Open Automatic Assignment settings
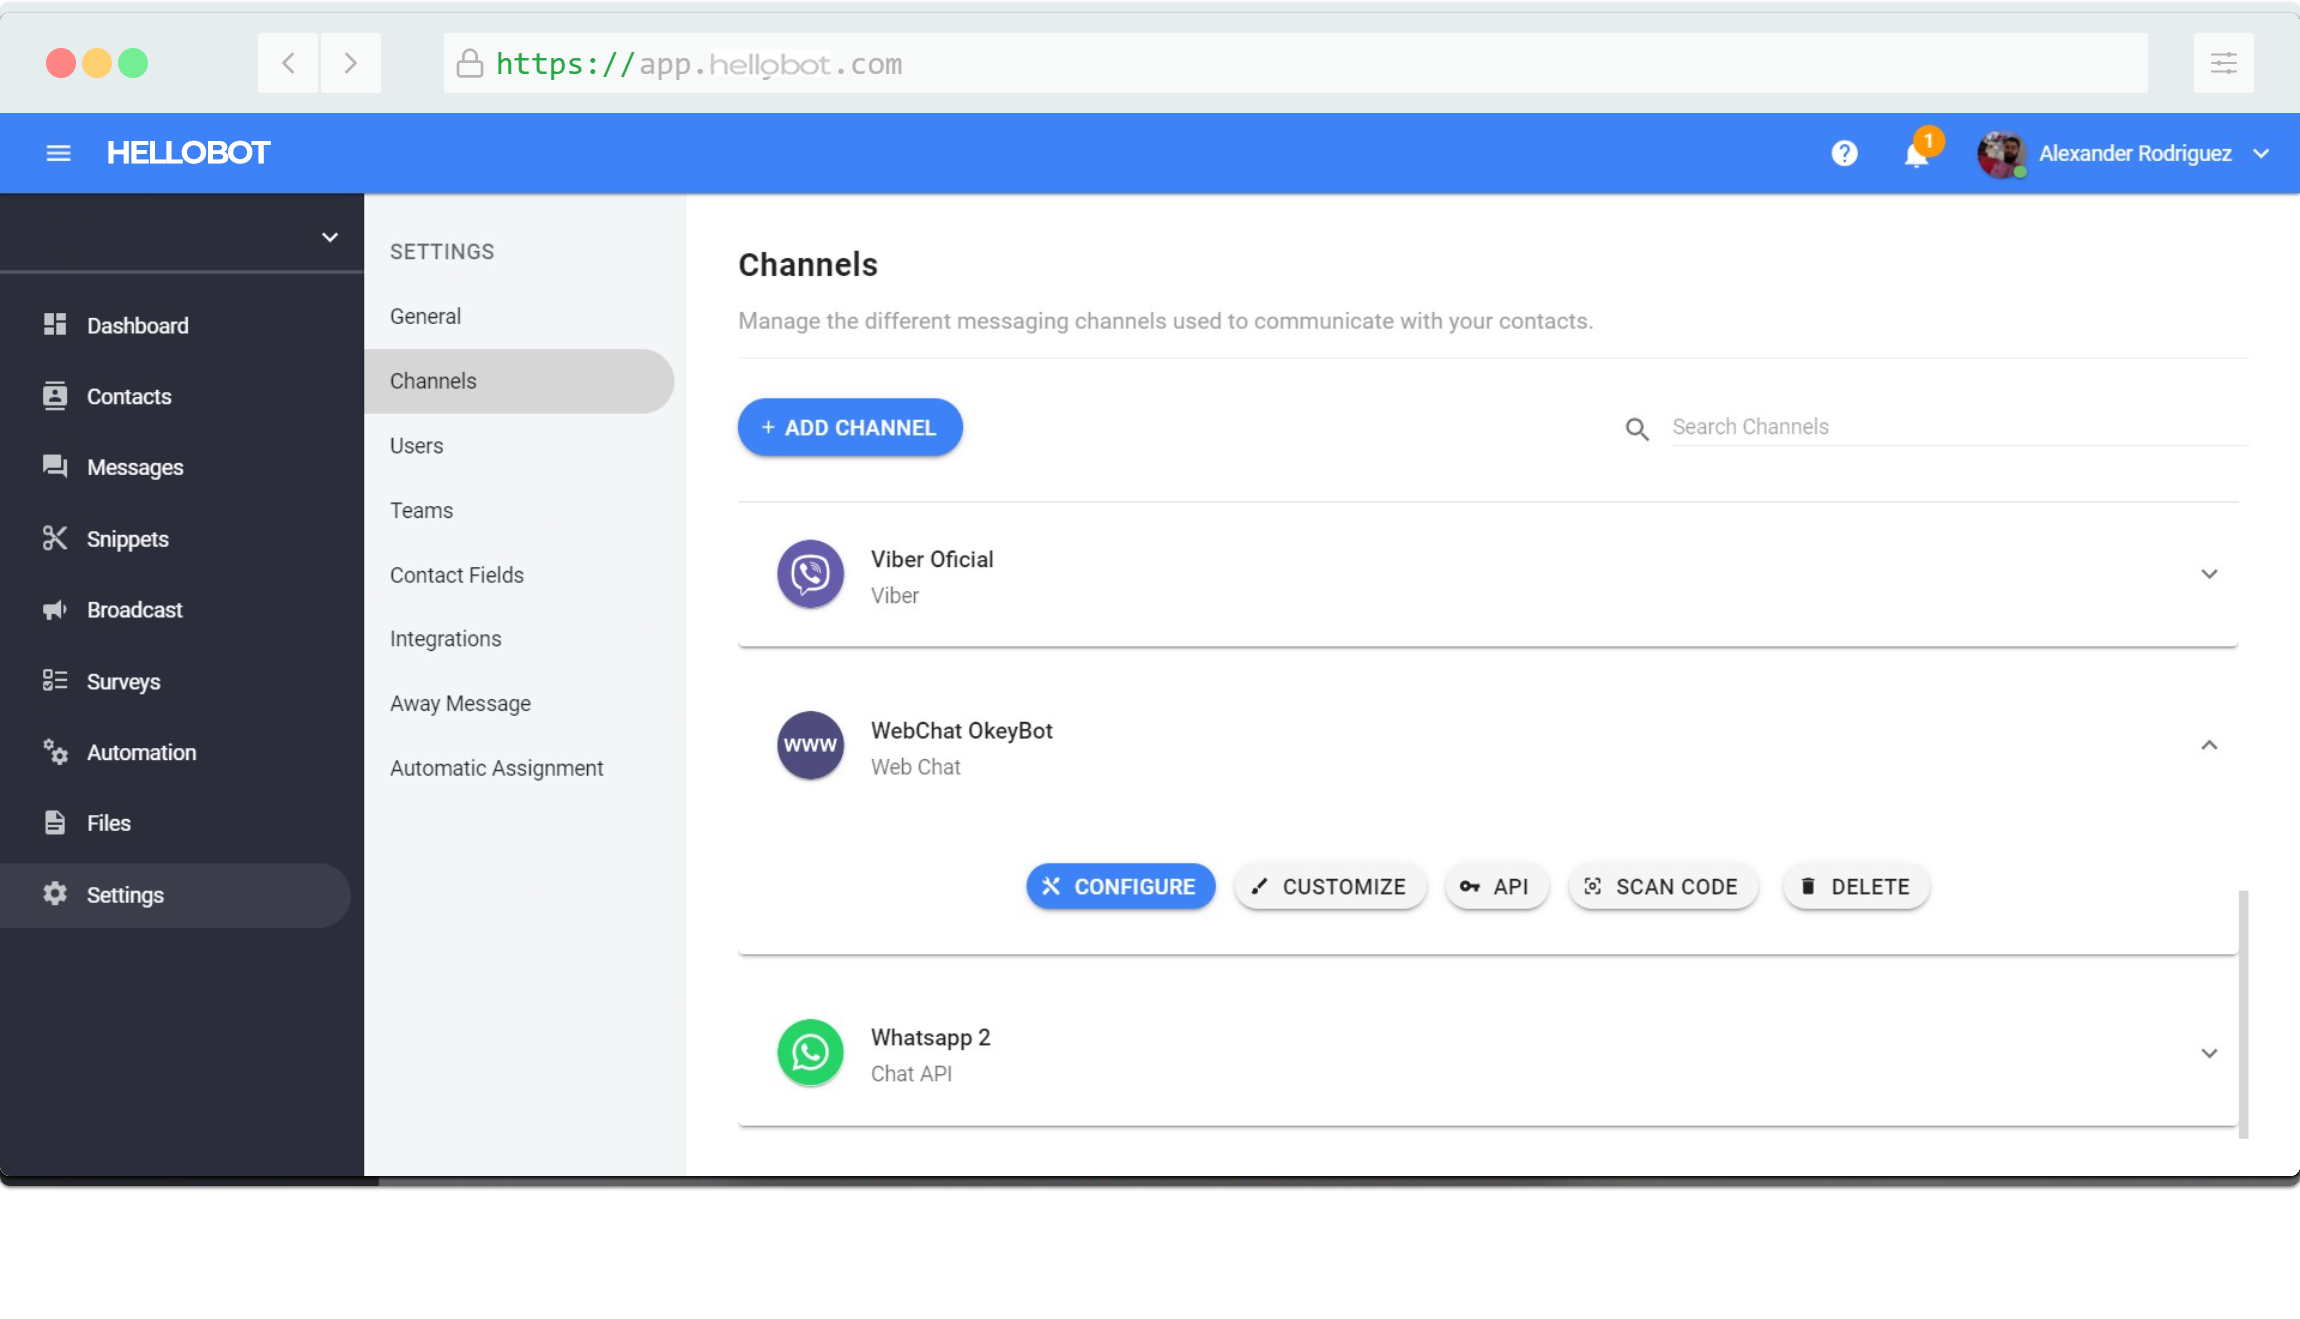Viewport: 2300px width, 1319px height. tap(496, 769)
